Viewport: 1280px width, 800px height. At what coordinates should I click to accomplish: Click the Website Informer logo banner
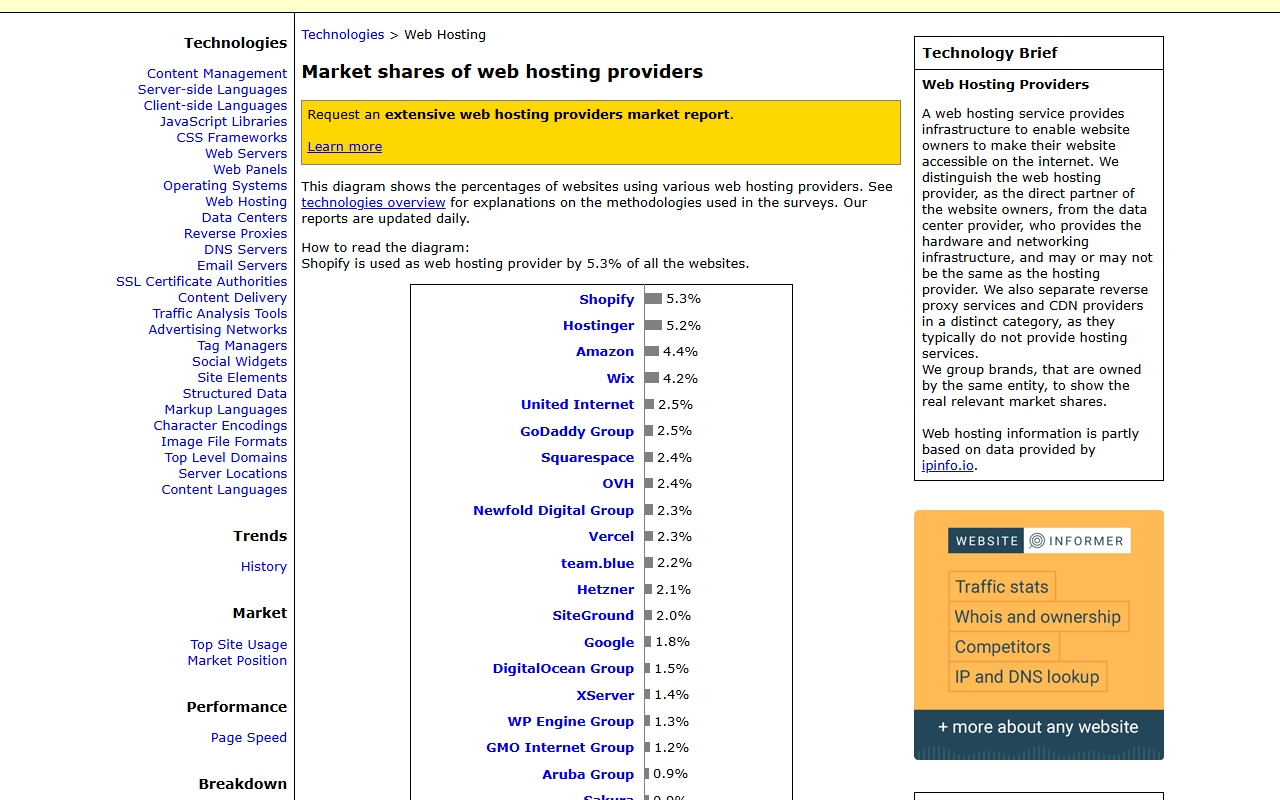pyautogui.click(x=1039, y=541)
